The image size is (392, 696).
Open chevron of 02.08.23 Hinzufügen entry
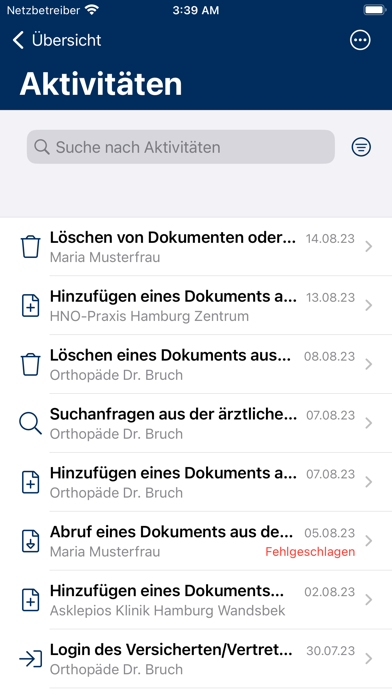tap(368, 600)
